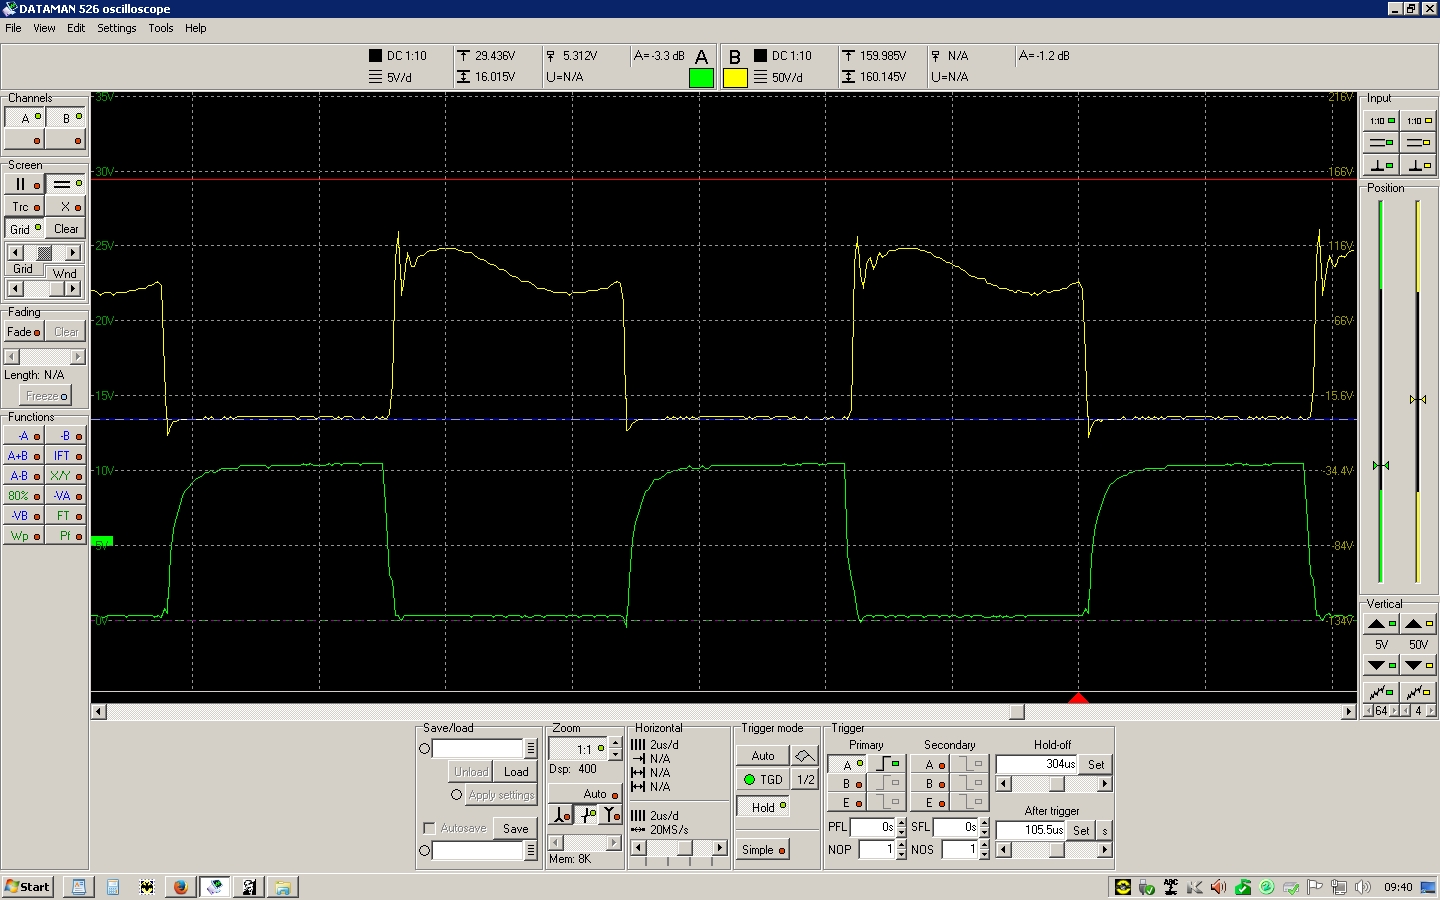Increment the NOP value spinner
This screenshot has height=900, width=1440.
901,845
